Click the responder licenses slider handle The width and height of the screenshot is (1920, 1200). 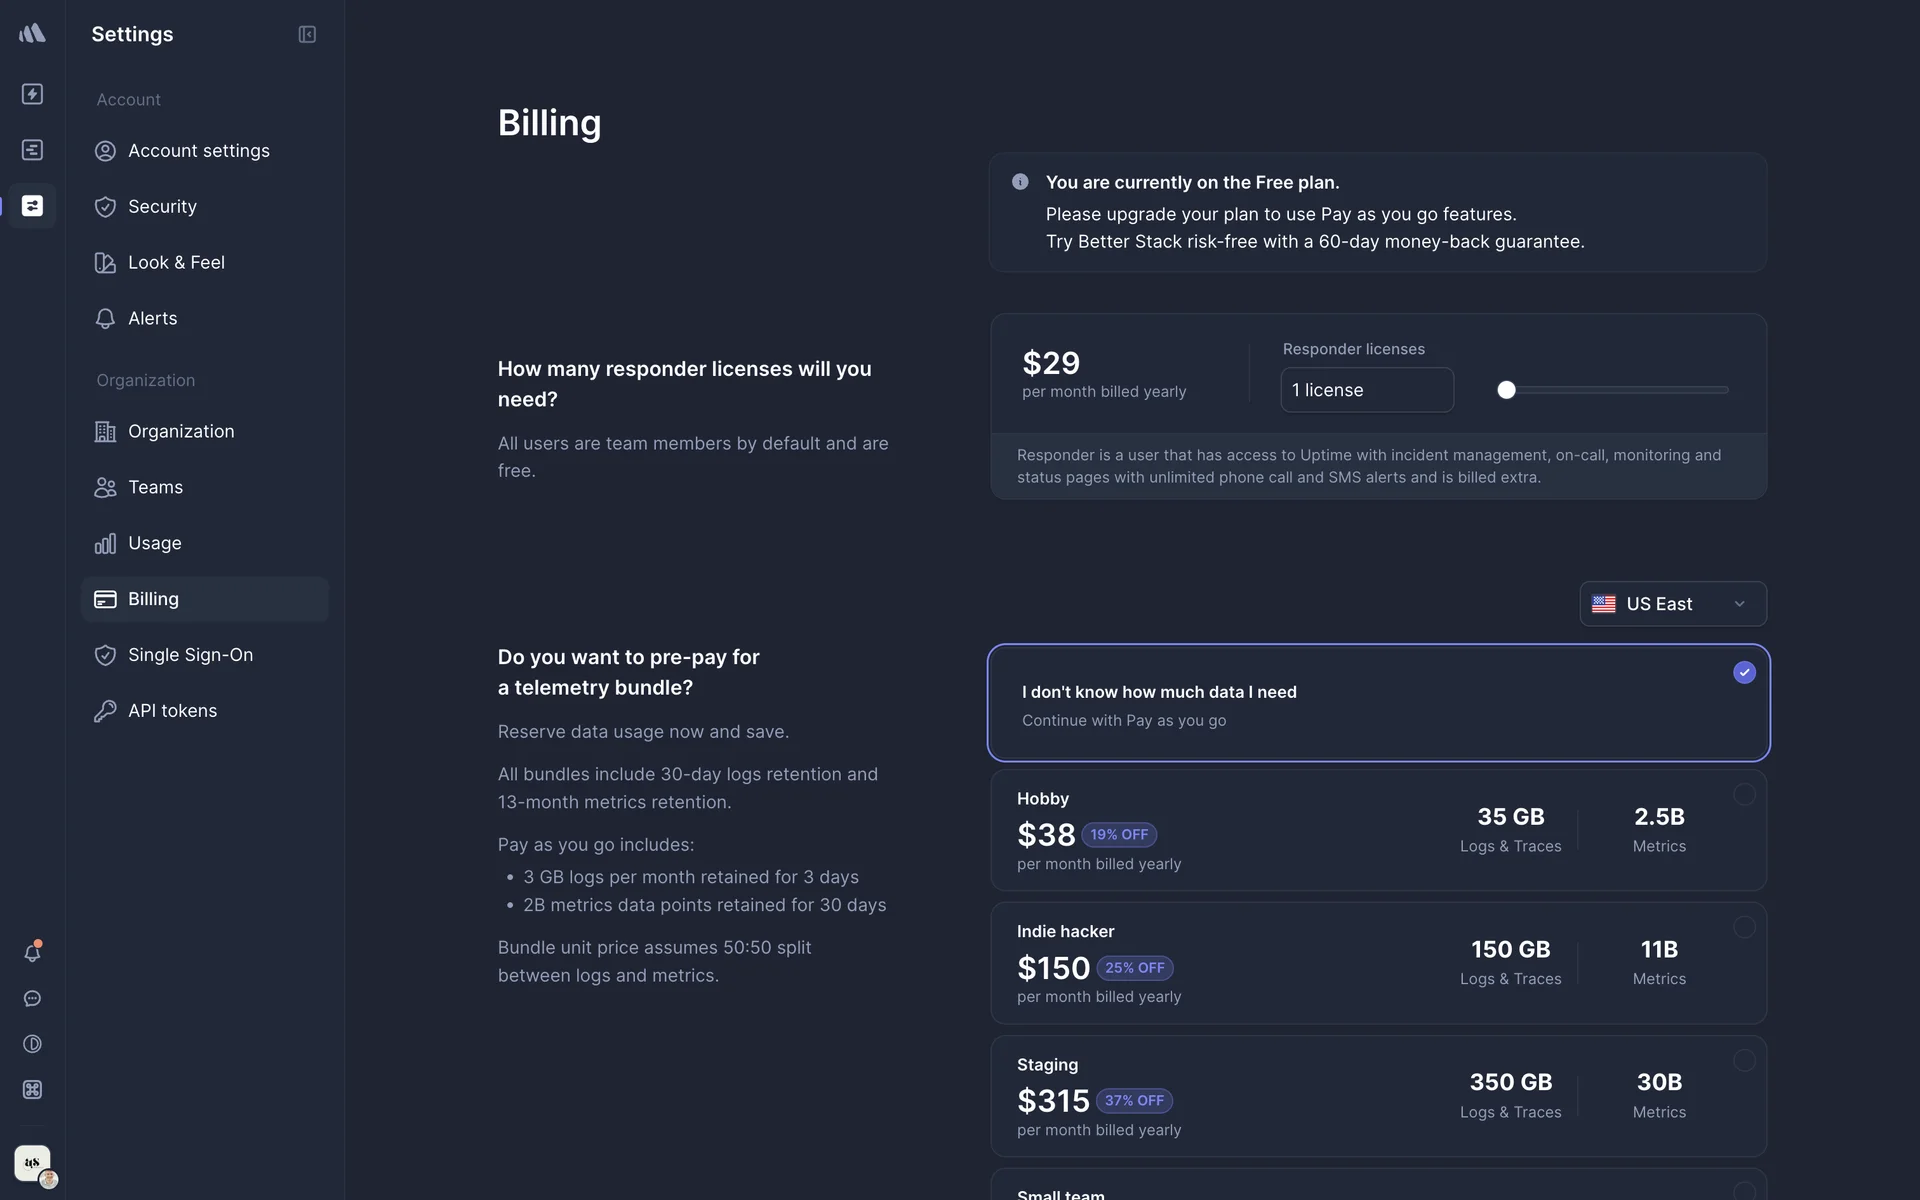click(x=1506, y=390)
